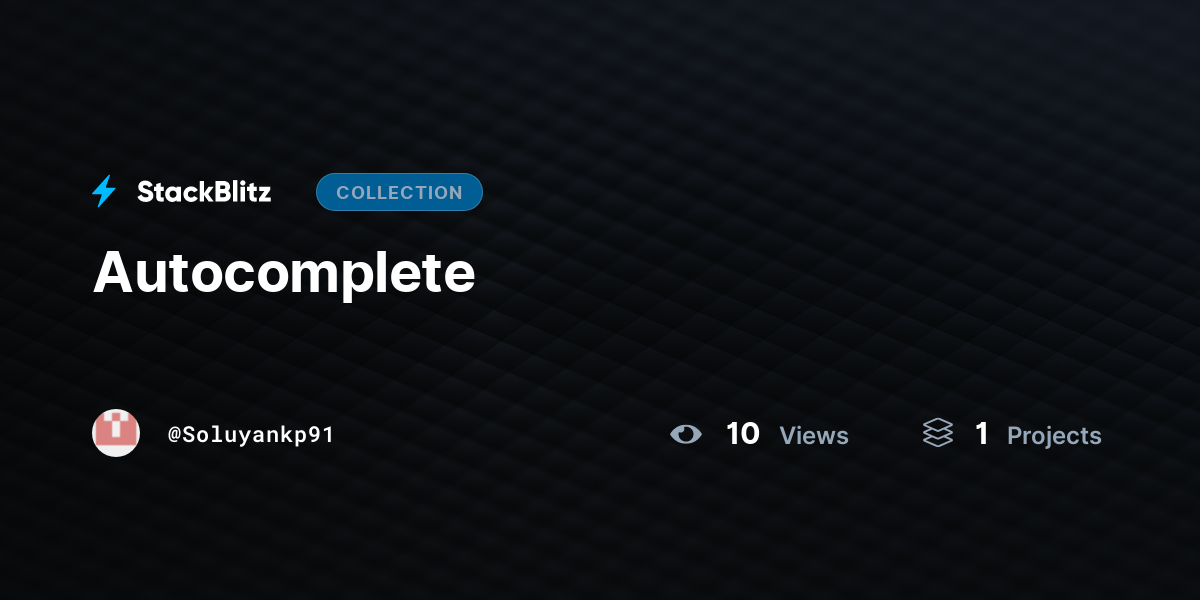
Task: Select the eye views icon
Action: pos(686,434)
